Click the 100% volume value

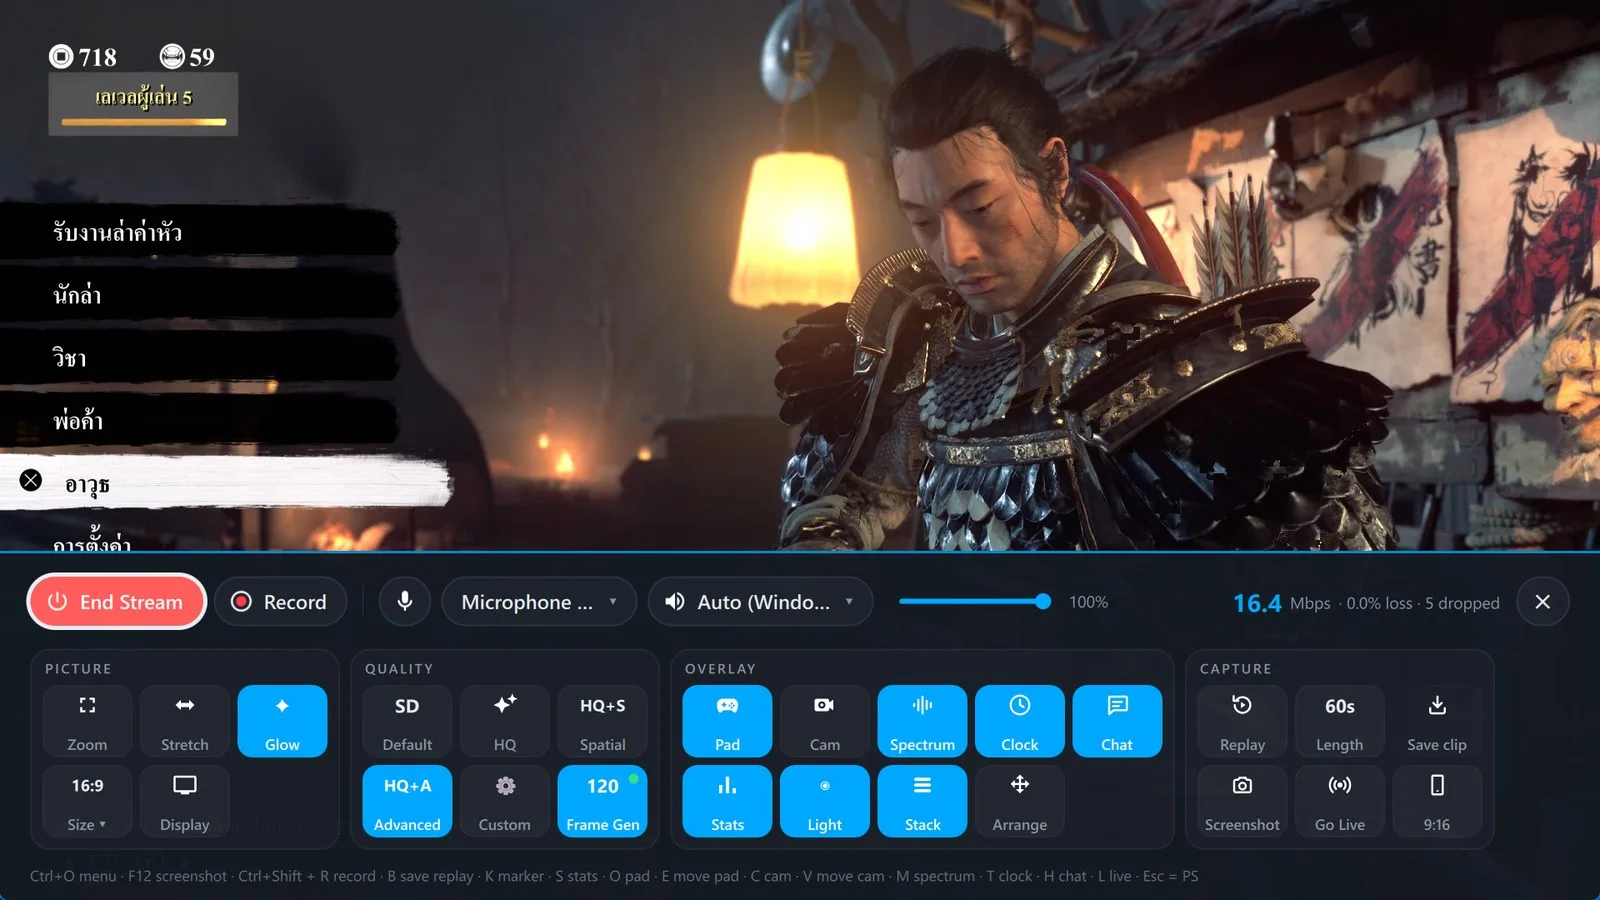coord(1088,602)
